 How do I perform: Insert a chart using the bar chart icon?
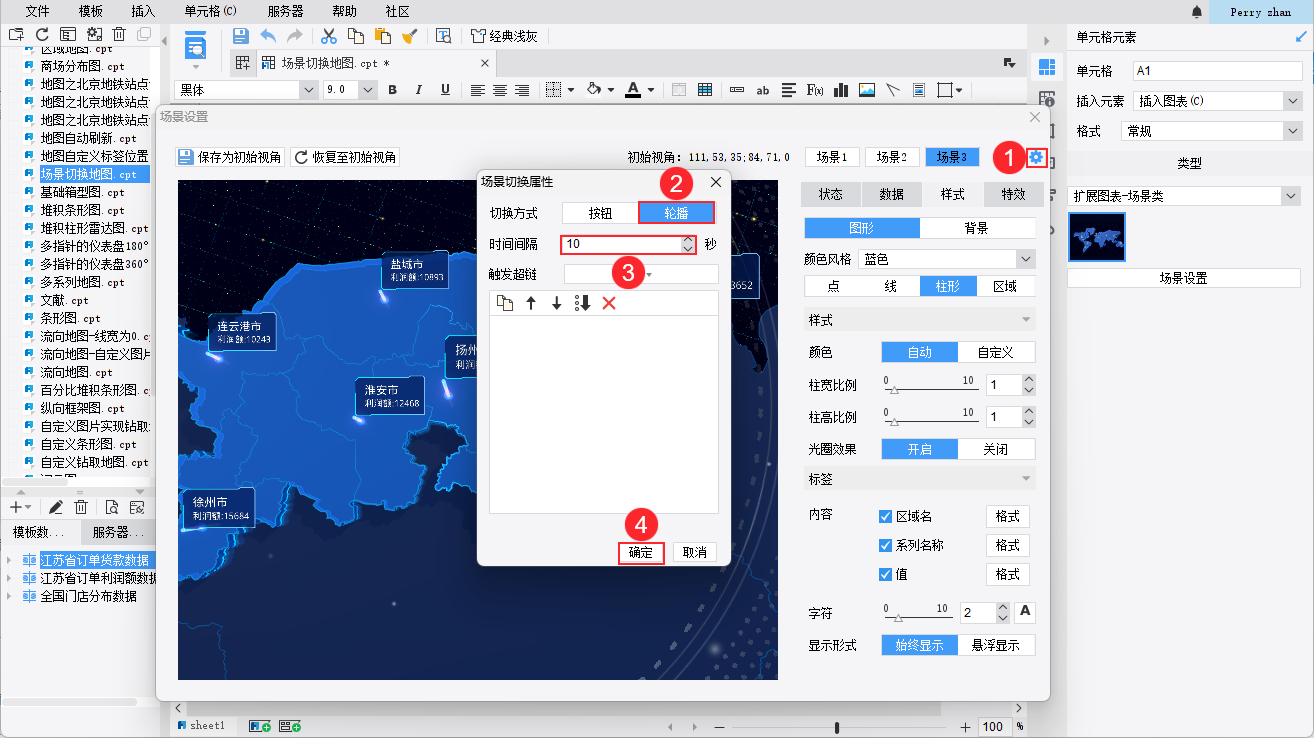point(841,90)
